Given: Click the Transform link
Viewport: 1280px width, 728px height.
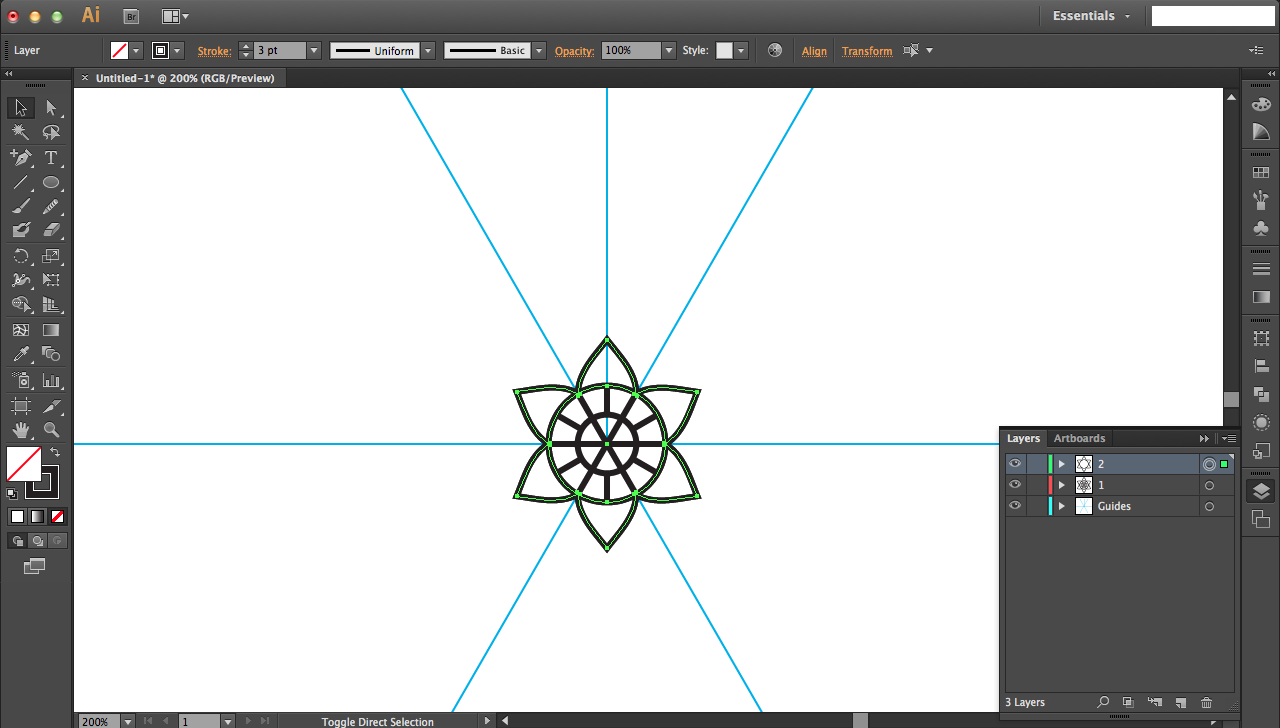Looking at the screenshot, I should click(867, 51).
